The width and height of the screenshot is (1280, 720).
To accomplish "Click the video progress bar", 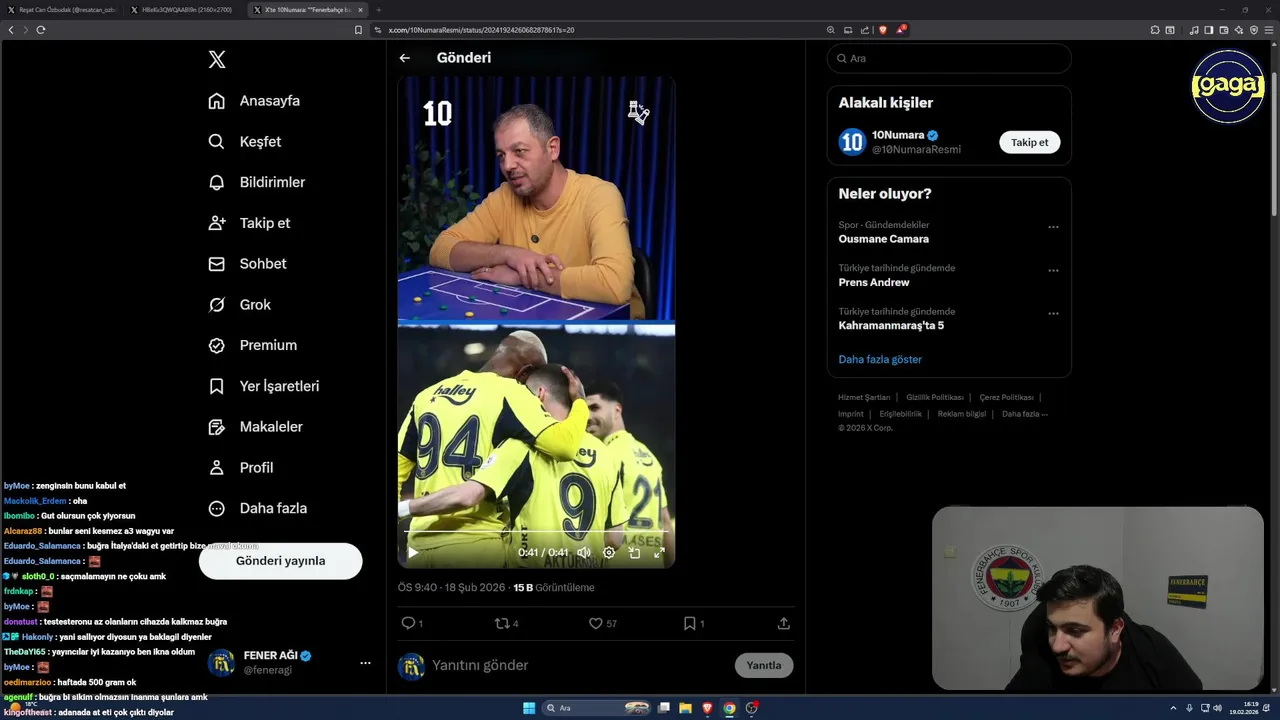I will click(536, 532).
